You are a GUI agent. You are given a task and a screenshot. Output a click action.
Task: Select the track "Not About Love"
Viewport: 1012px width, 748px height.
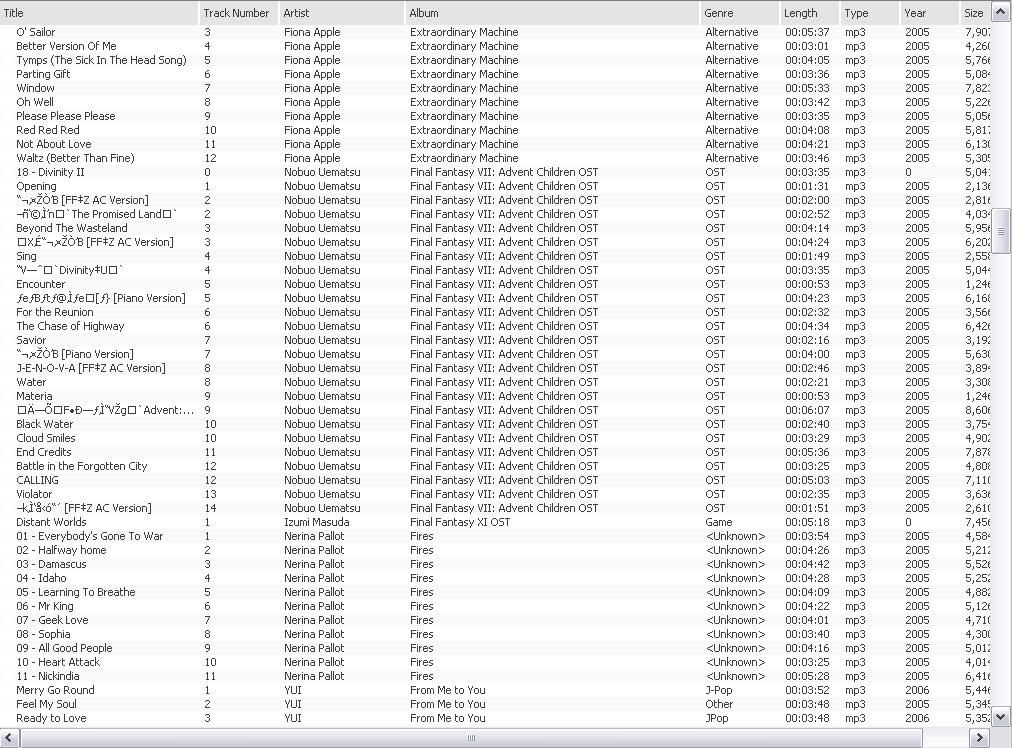[54, 144]
